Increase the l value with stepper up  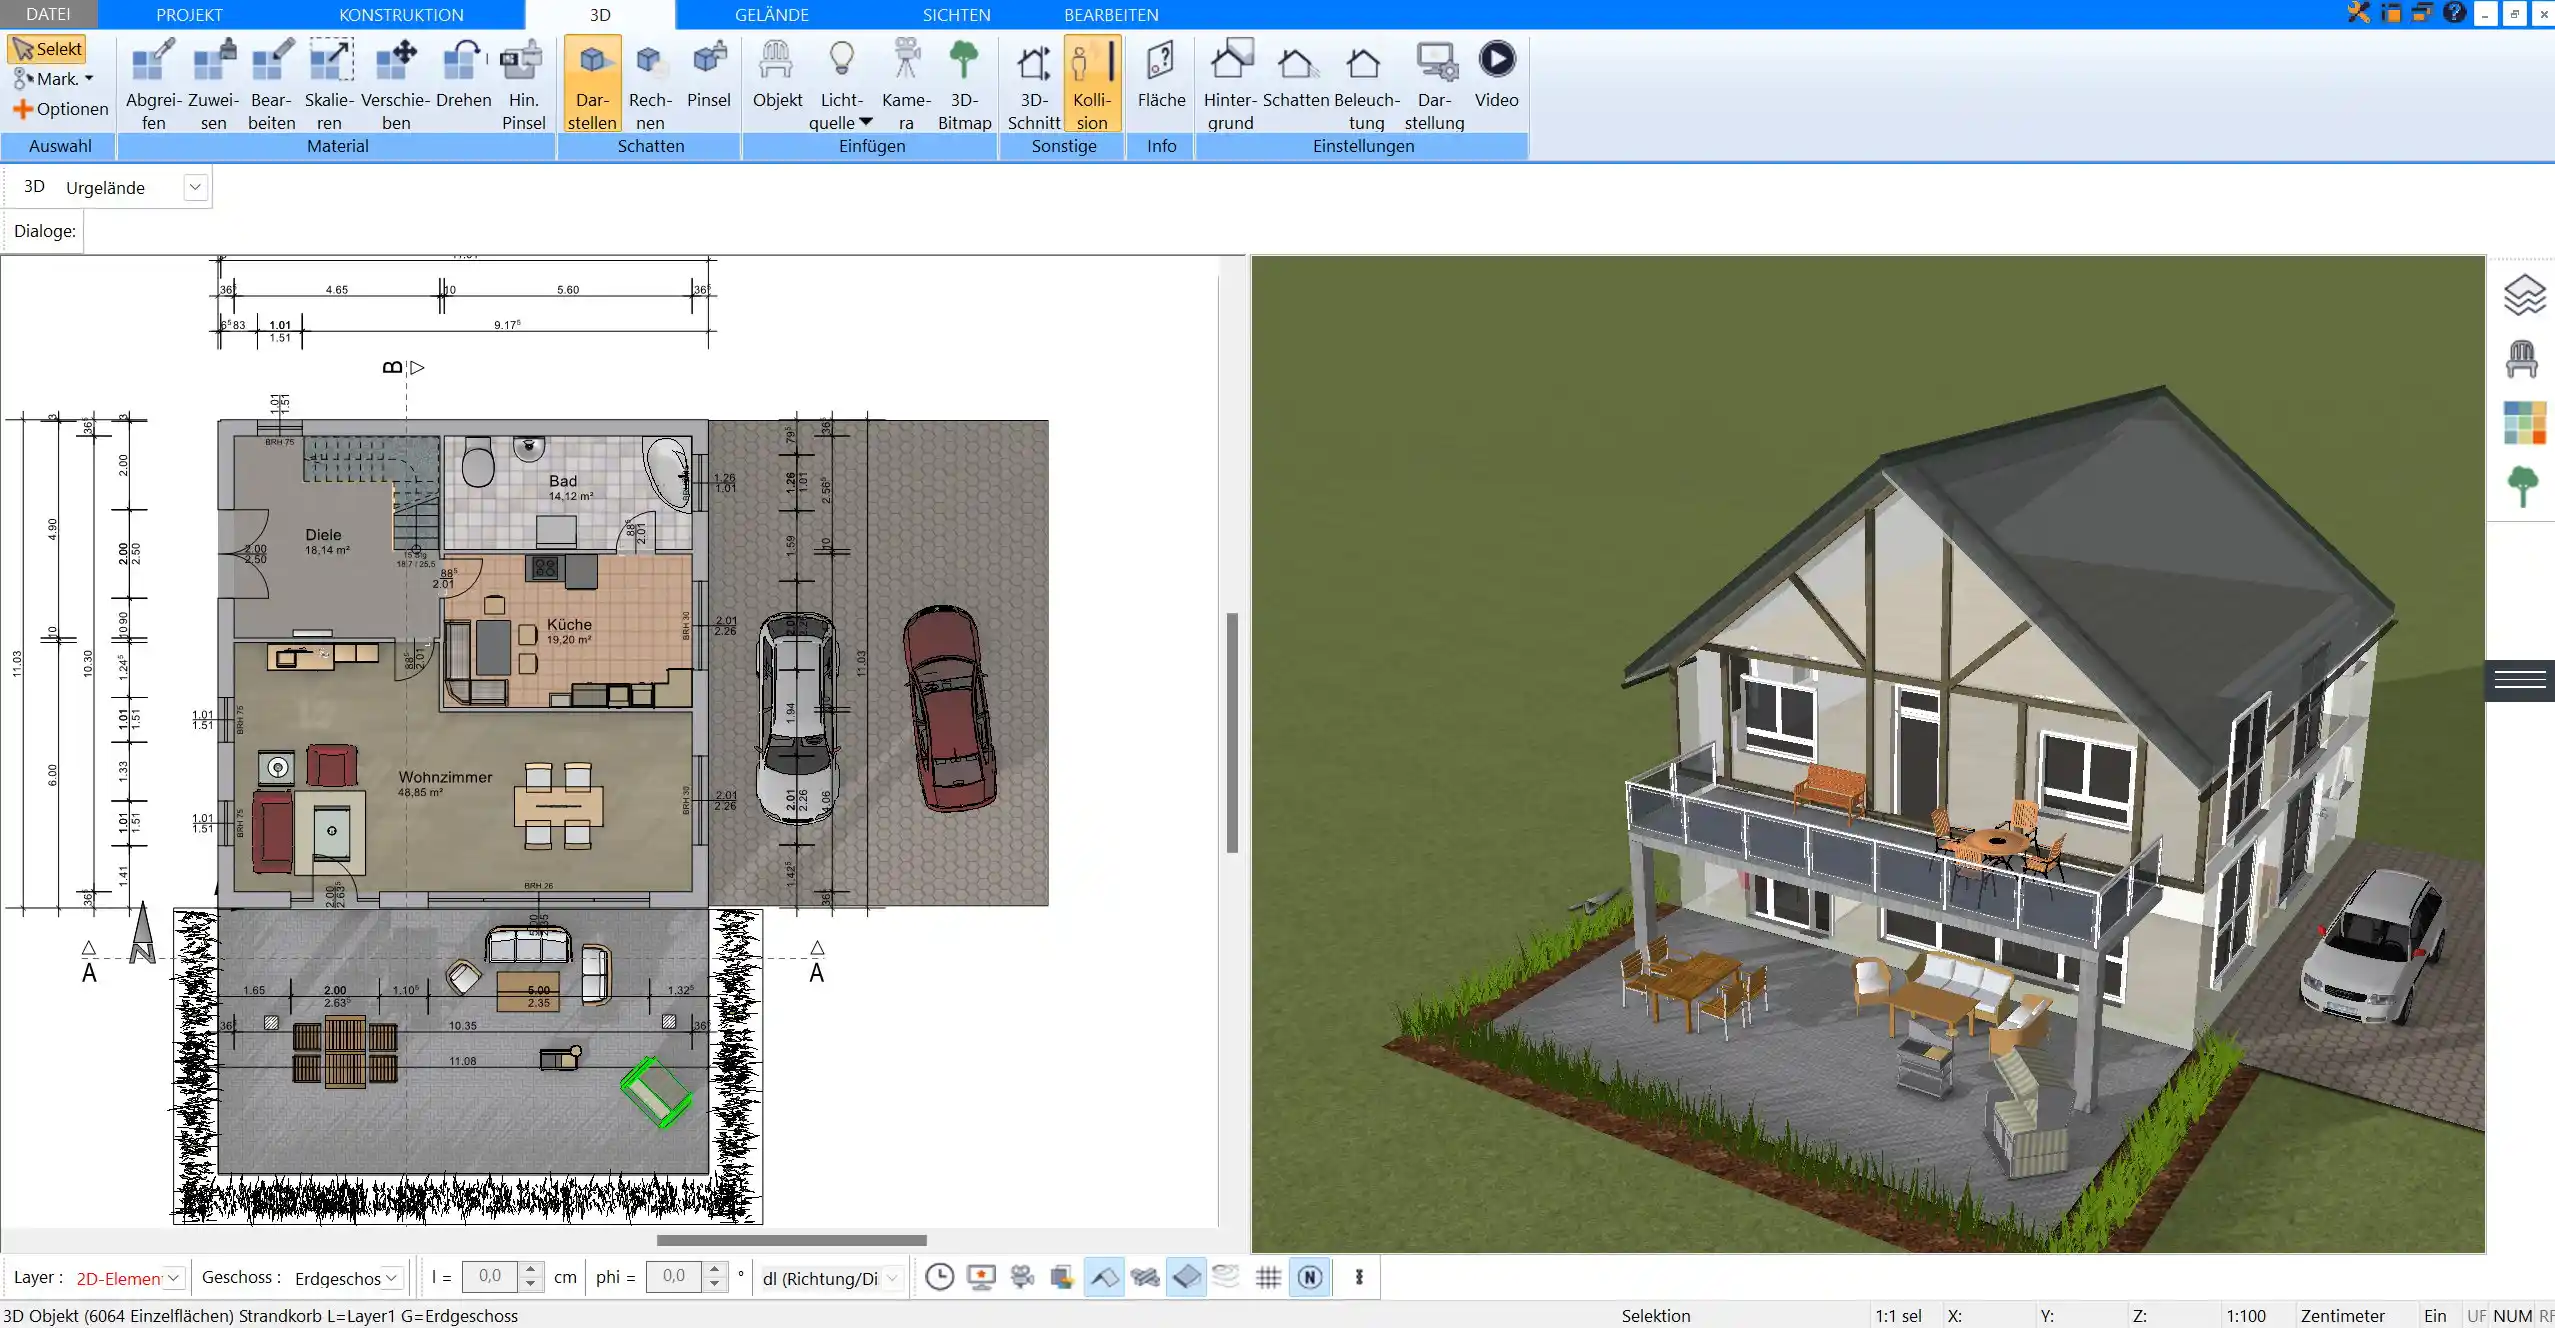pos(531,1269)
